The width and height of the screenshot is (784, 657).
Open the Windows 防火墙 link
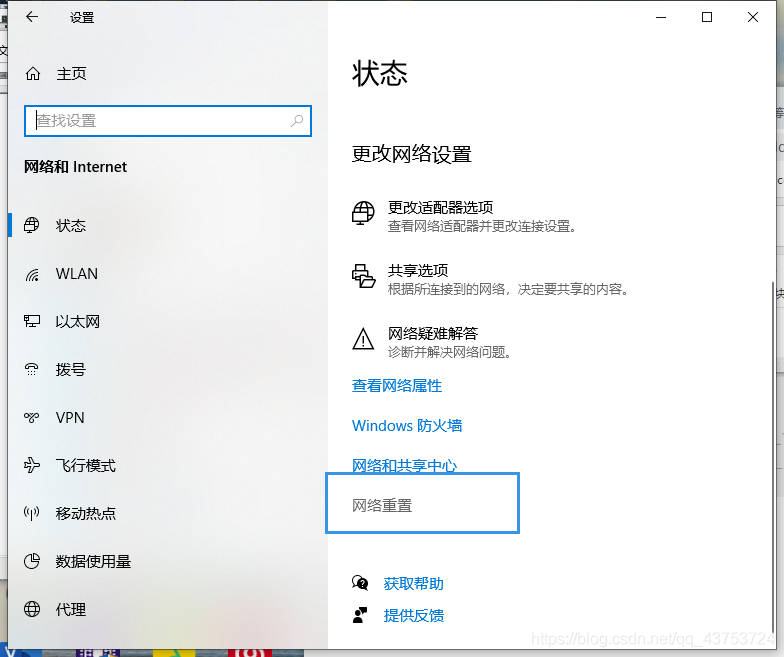(407, 426)
